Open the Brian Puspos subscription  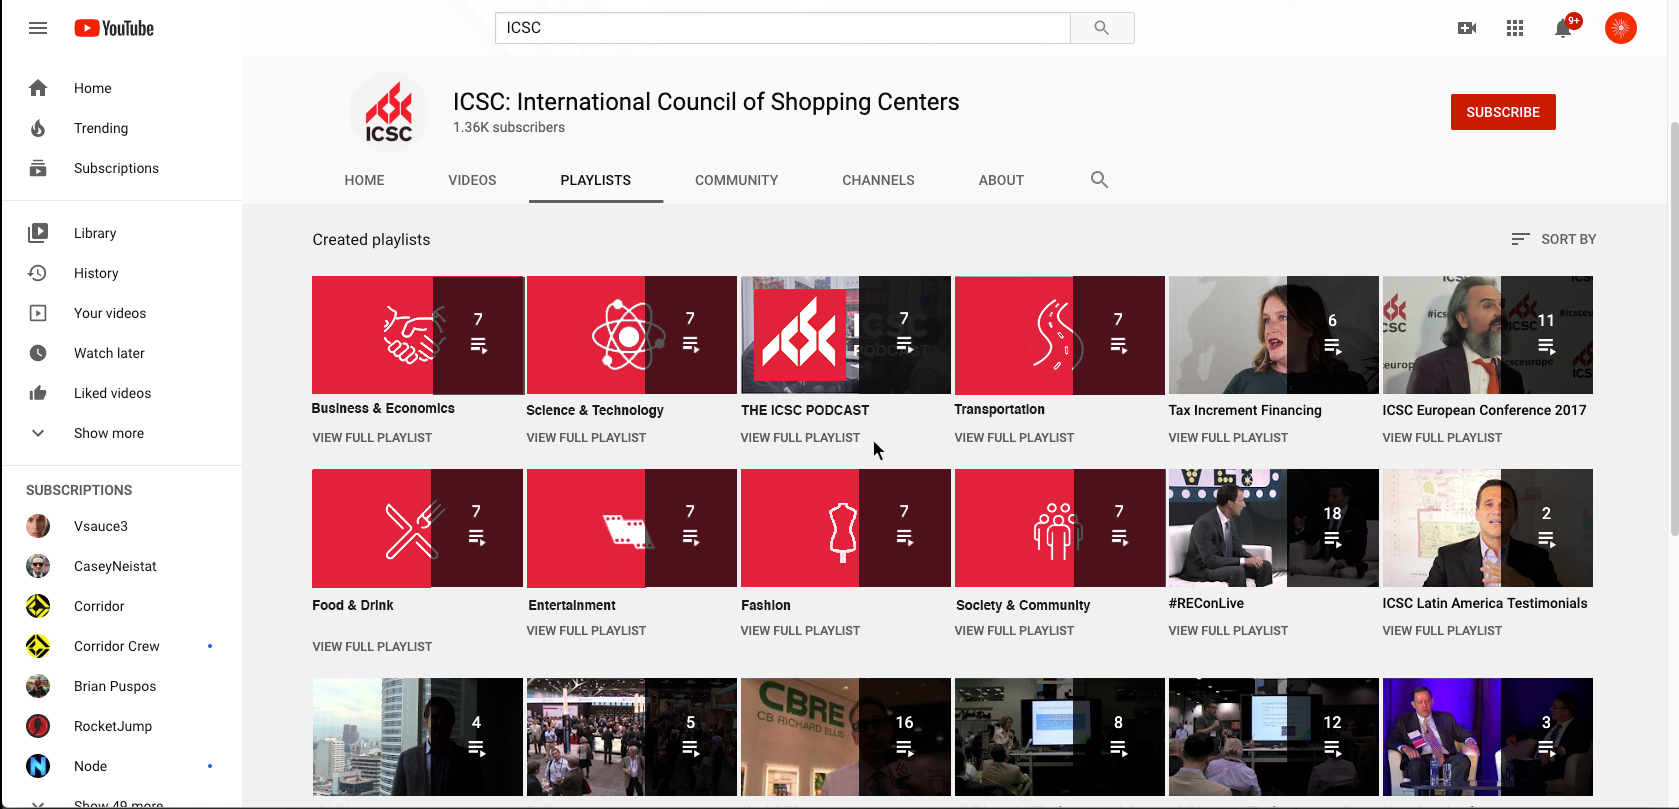click(x=121, y=686)
